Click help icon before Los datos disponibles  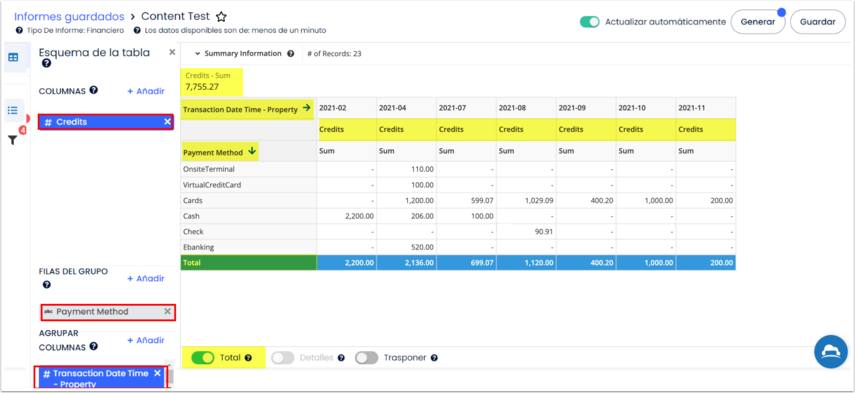pos(137,31)
